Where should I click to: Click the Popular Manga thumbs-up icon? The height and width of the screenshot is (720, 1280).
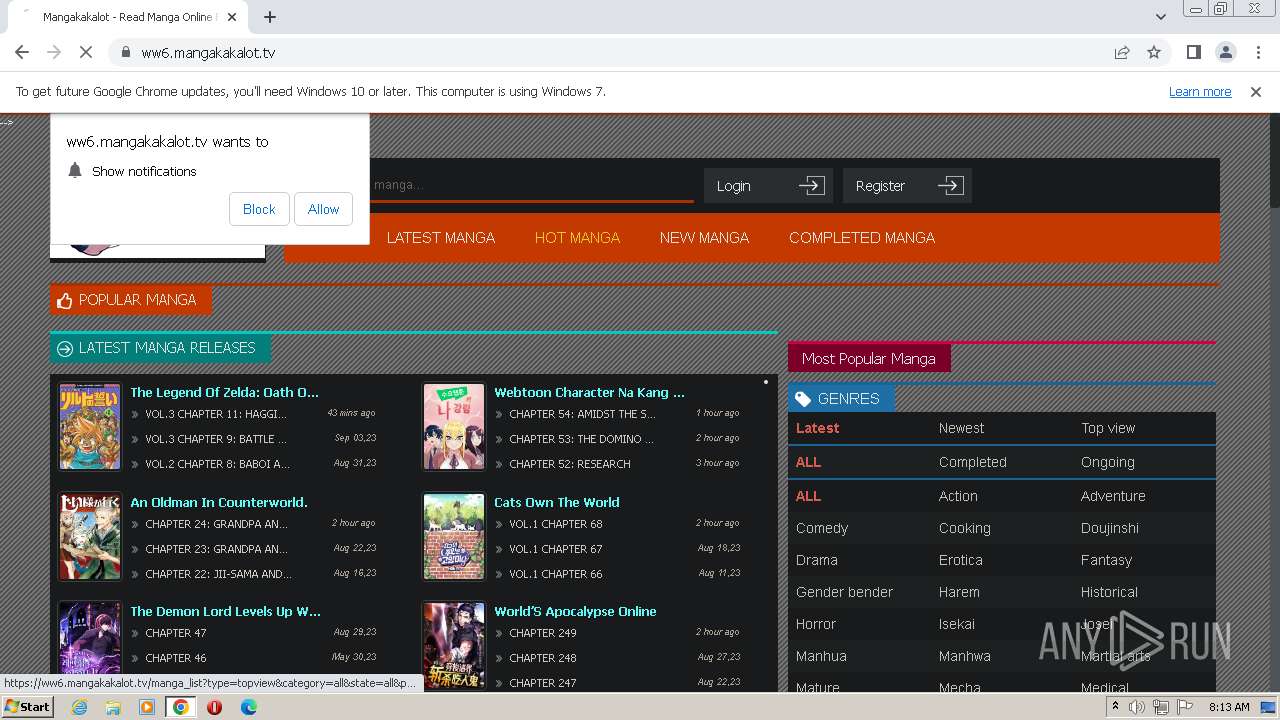click(x=65, y=300)
